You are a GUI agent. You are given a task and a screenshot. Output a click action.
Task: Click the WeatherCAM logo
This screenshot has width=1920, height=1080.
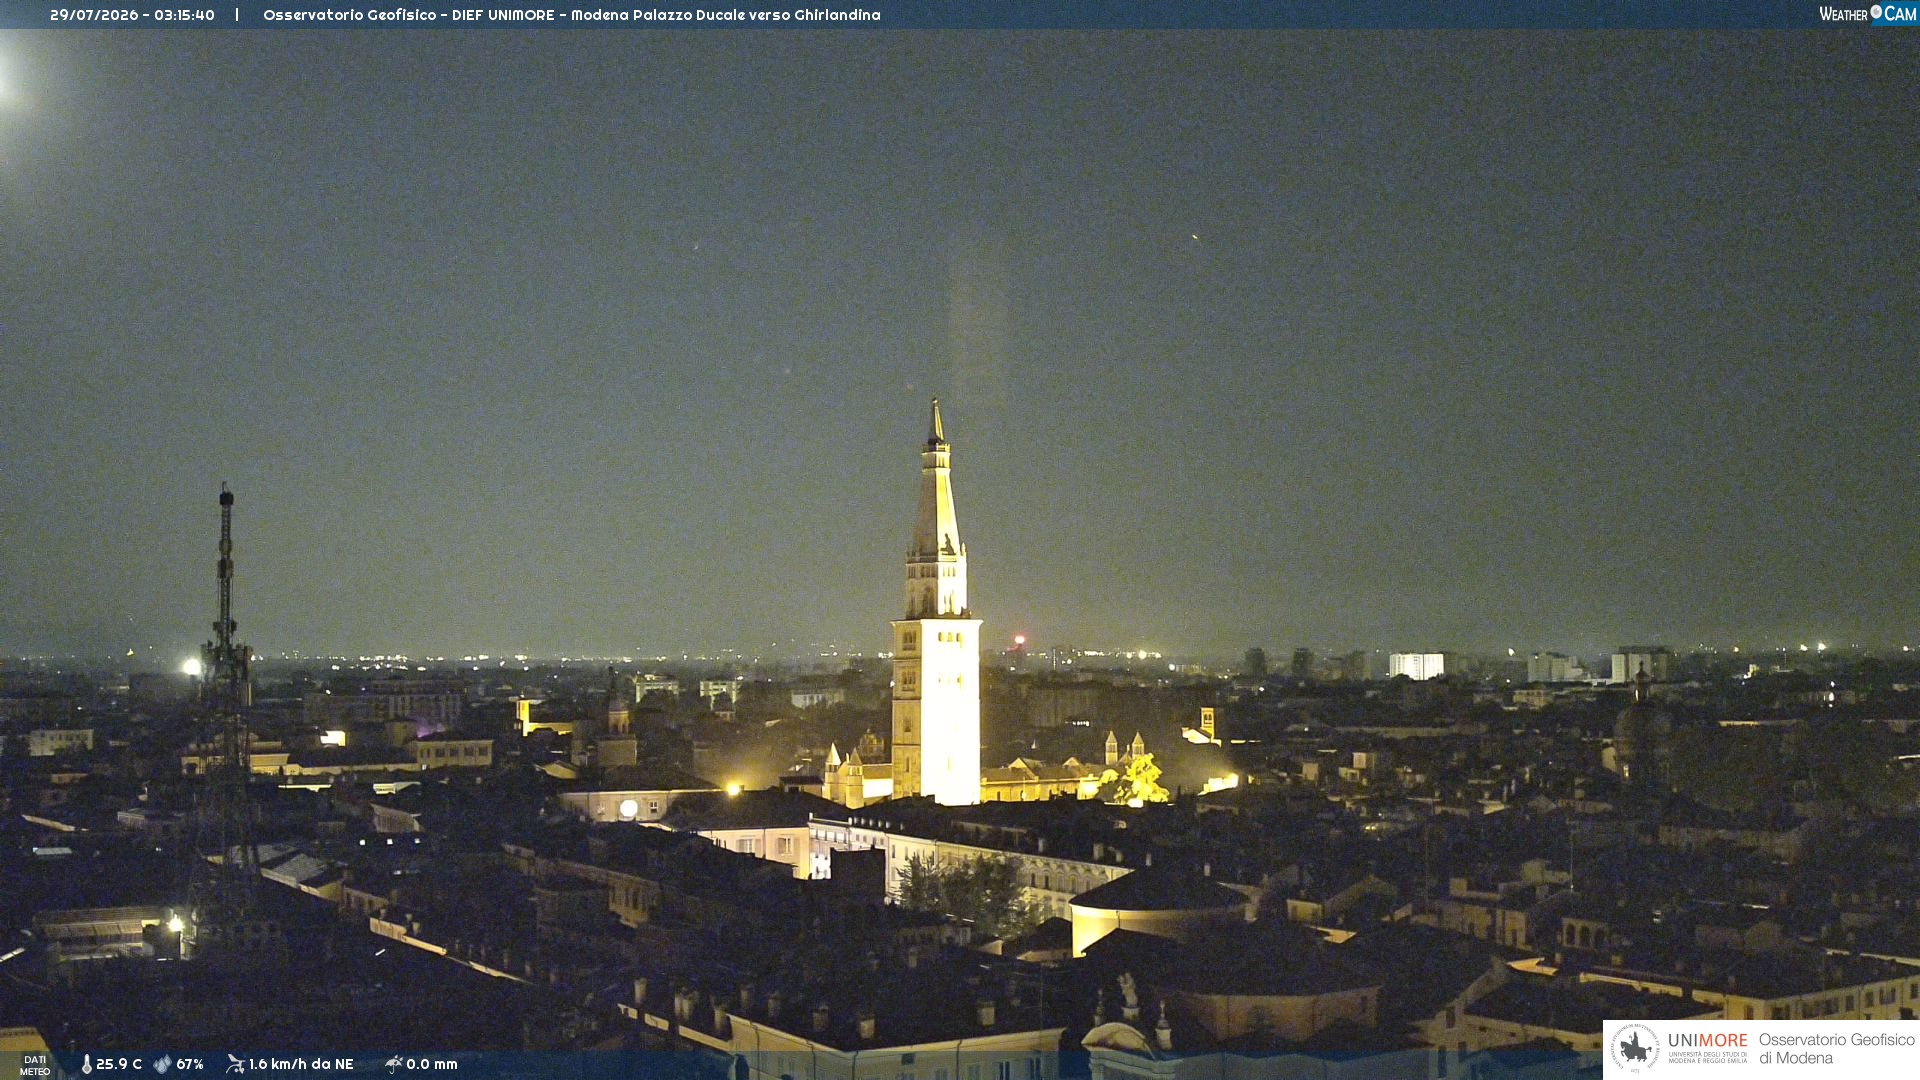1867,14
